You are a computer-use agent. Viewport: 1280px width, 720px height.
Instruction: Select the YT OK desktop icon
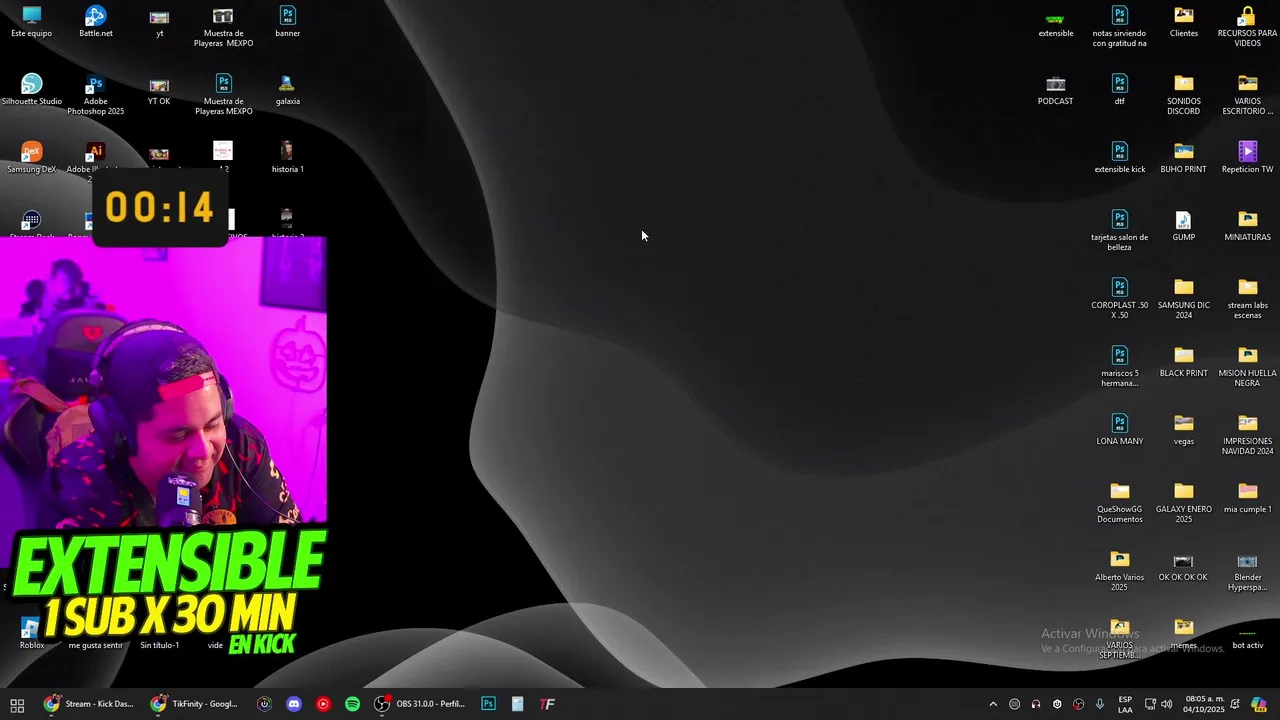point(159,90)
